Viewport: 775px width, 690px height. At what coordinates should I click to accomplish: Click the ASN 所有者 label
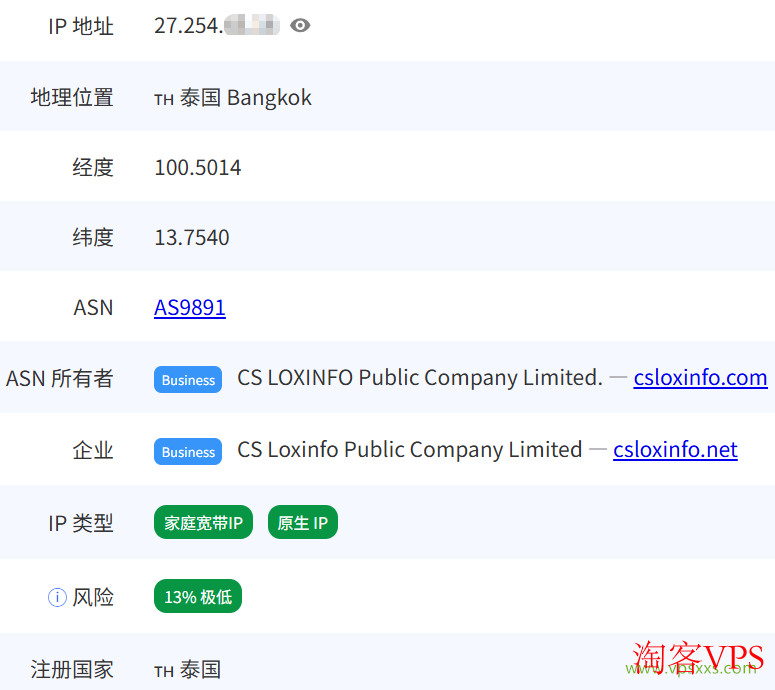click(60, 379)
